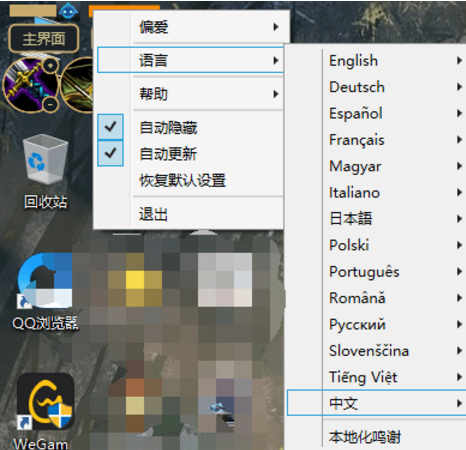Click the minus badge on the swords icon
Viewport: 466px width, 450px height.
pyautogui.click(x=50, y=105)
